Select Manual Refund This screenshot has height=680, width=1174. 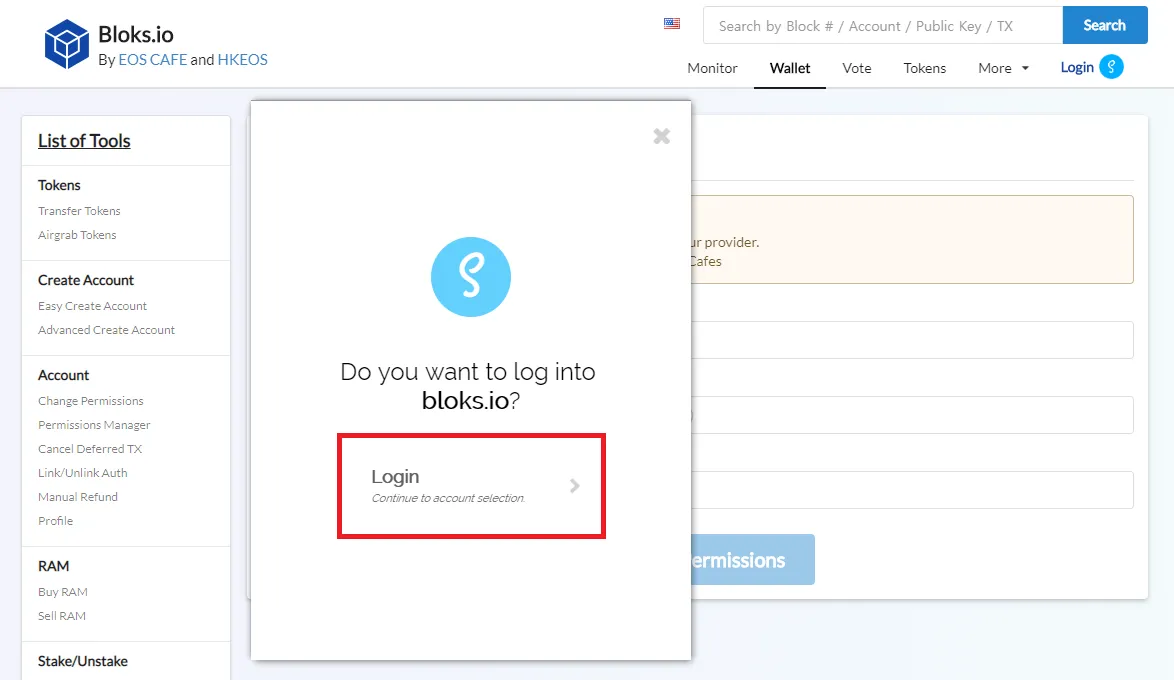point(78,497)
